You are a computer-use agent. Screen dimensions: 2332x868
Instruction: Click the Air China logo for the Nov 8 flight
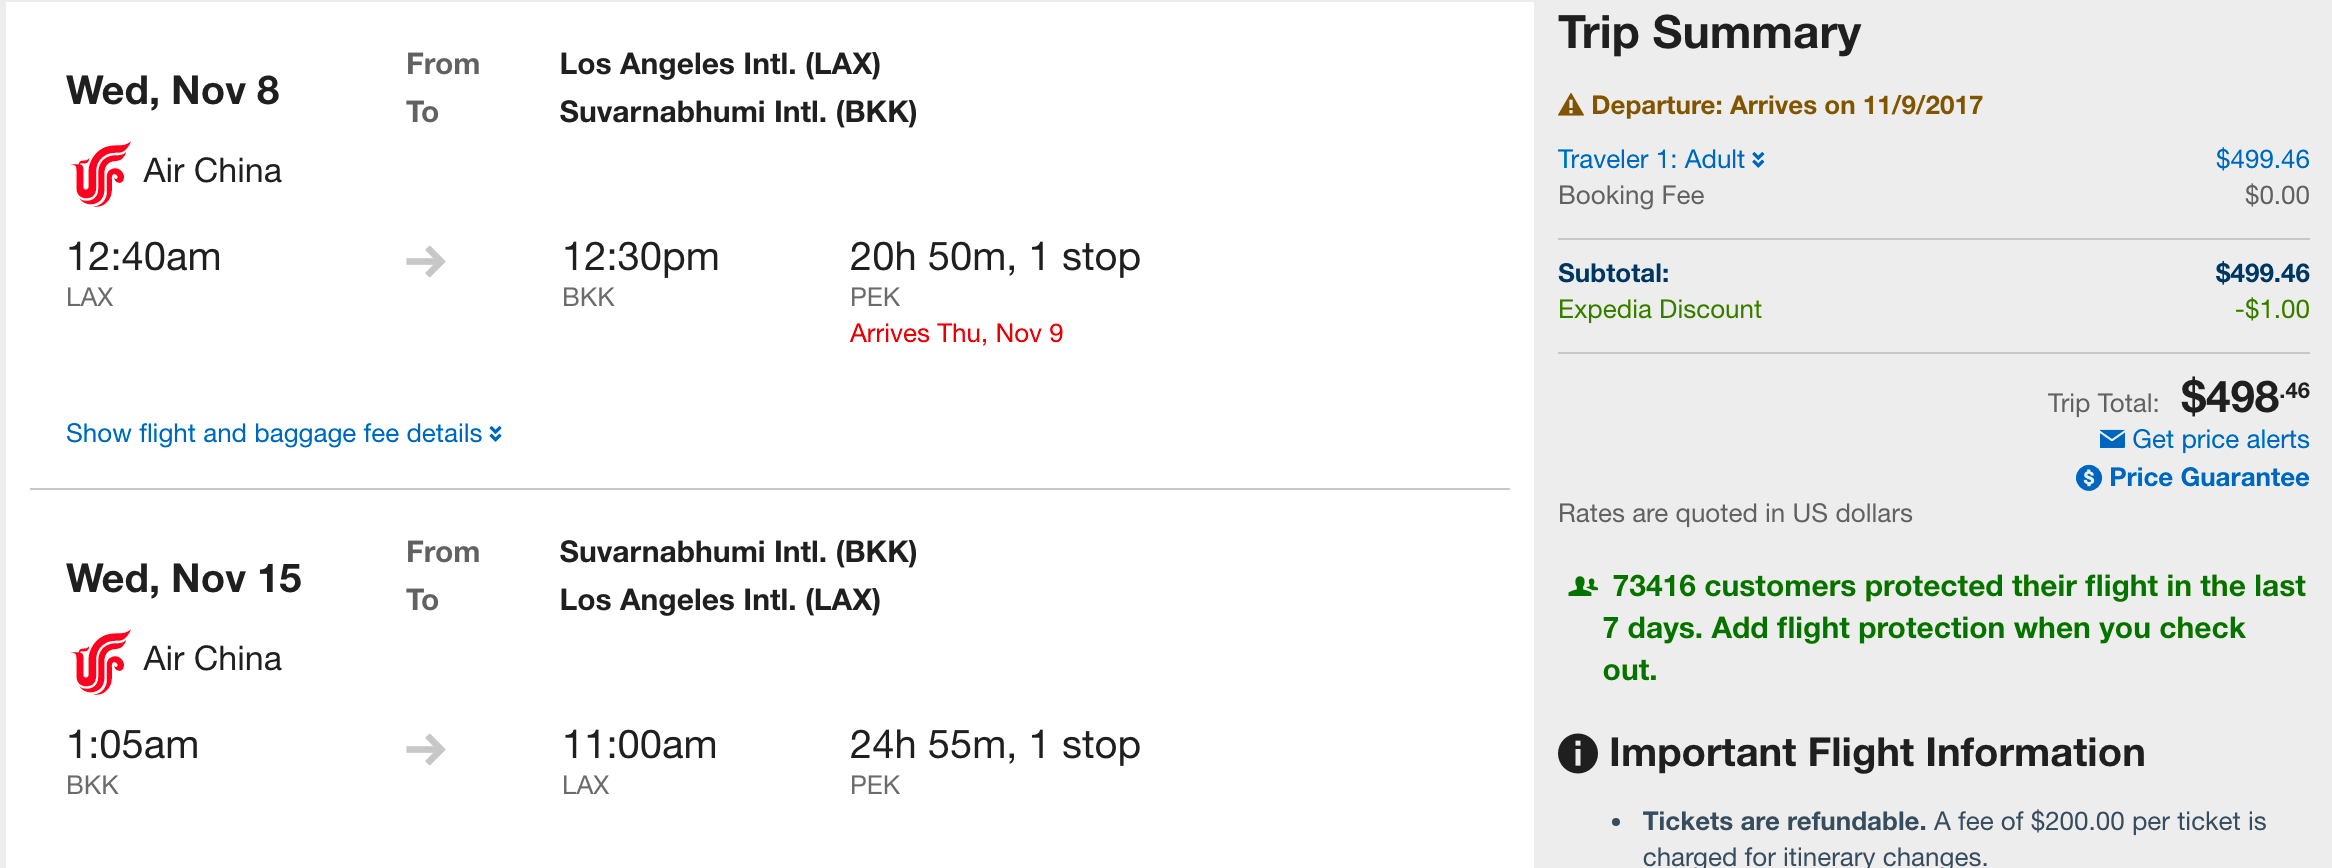point(101,174)
